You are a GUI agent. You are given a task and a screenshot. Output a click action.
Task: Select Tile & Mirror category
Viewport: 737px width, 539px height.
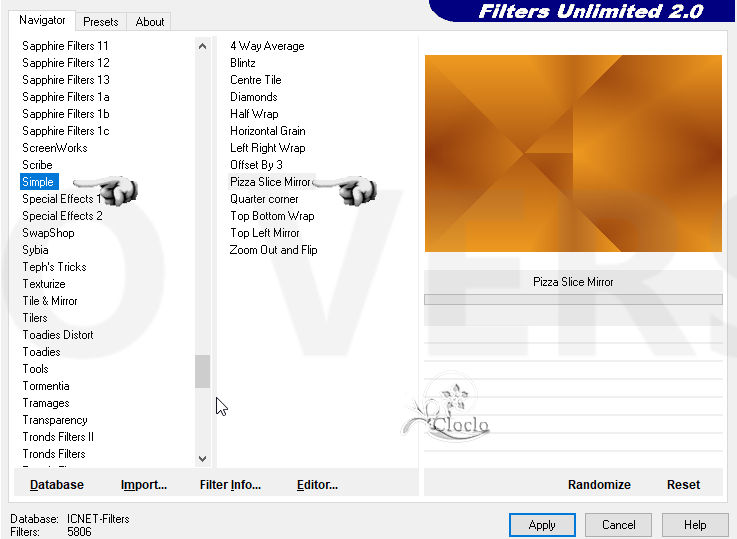(50, 301)
